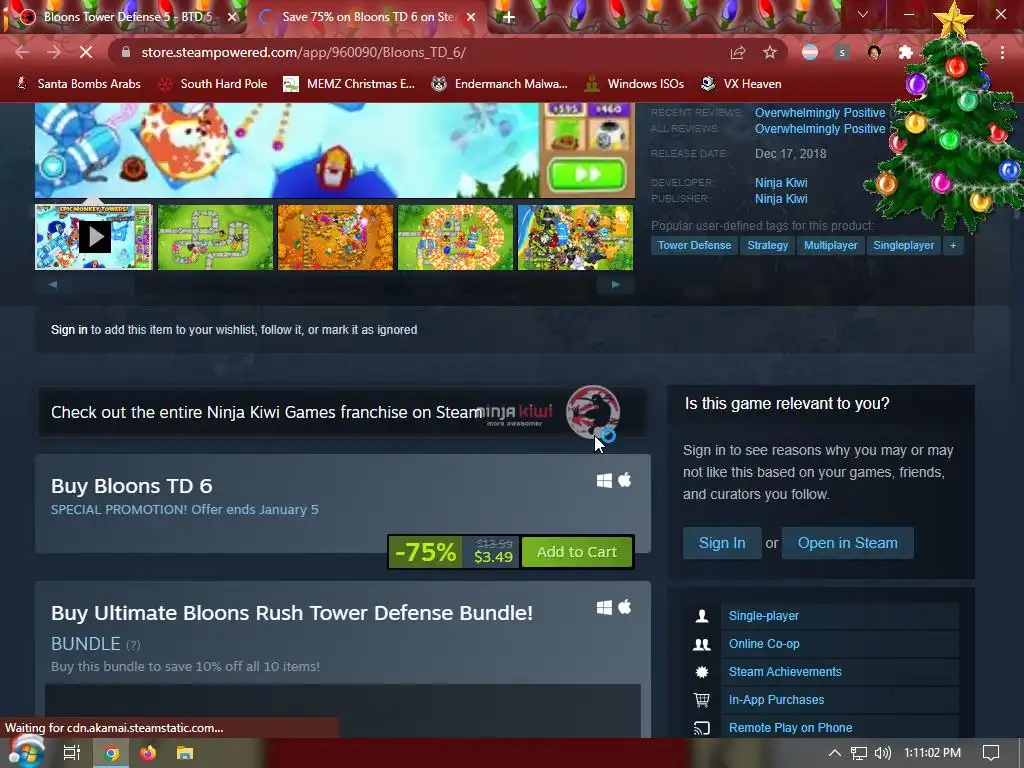Click Windows icon on Ultimate Bloons Rush bundle
The height and width of the screenshot is (768, 1024).
[604, 607]
